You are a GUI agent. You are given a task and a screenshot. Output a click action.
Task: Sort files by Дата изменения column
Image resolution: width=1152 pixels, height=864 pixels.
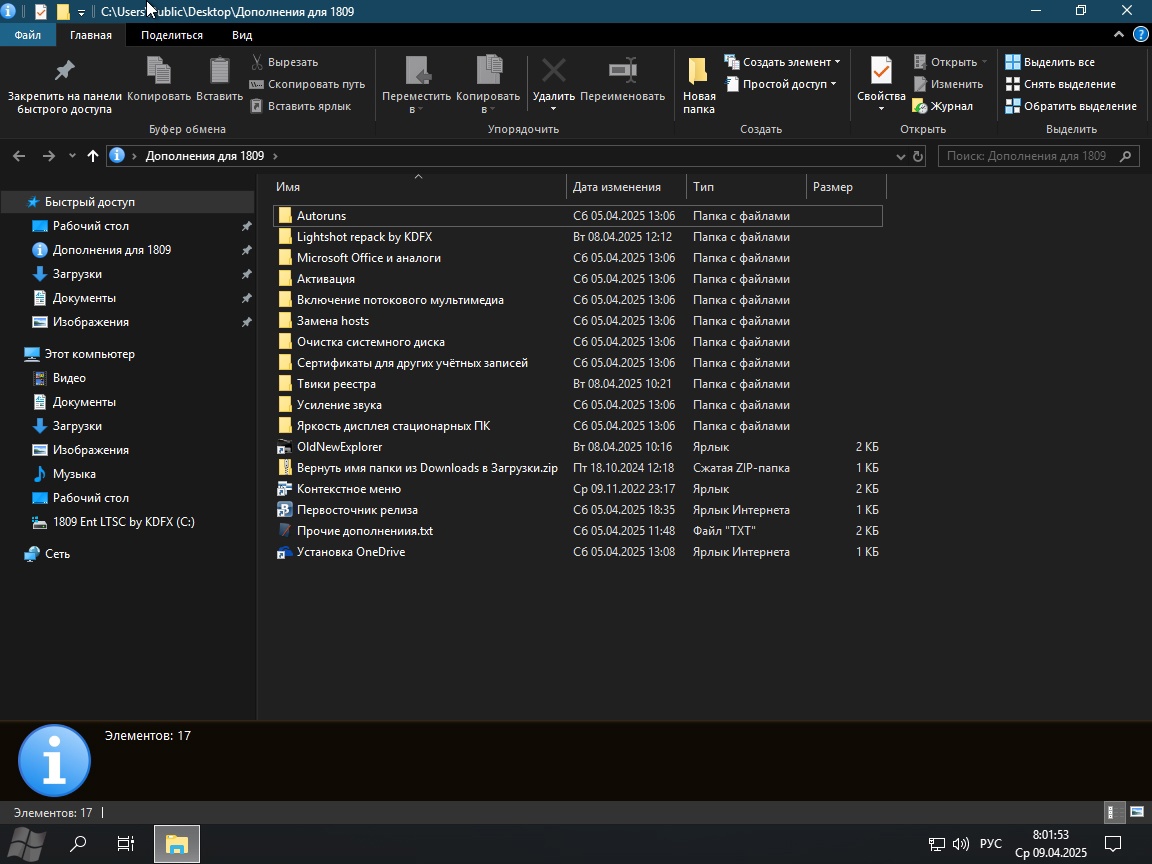click(x=617, y=187)
